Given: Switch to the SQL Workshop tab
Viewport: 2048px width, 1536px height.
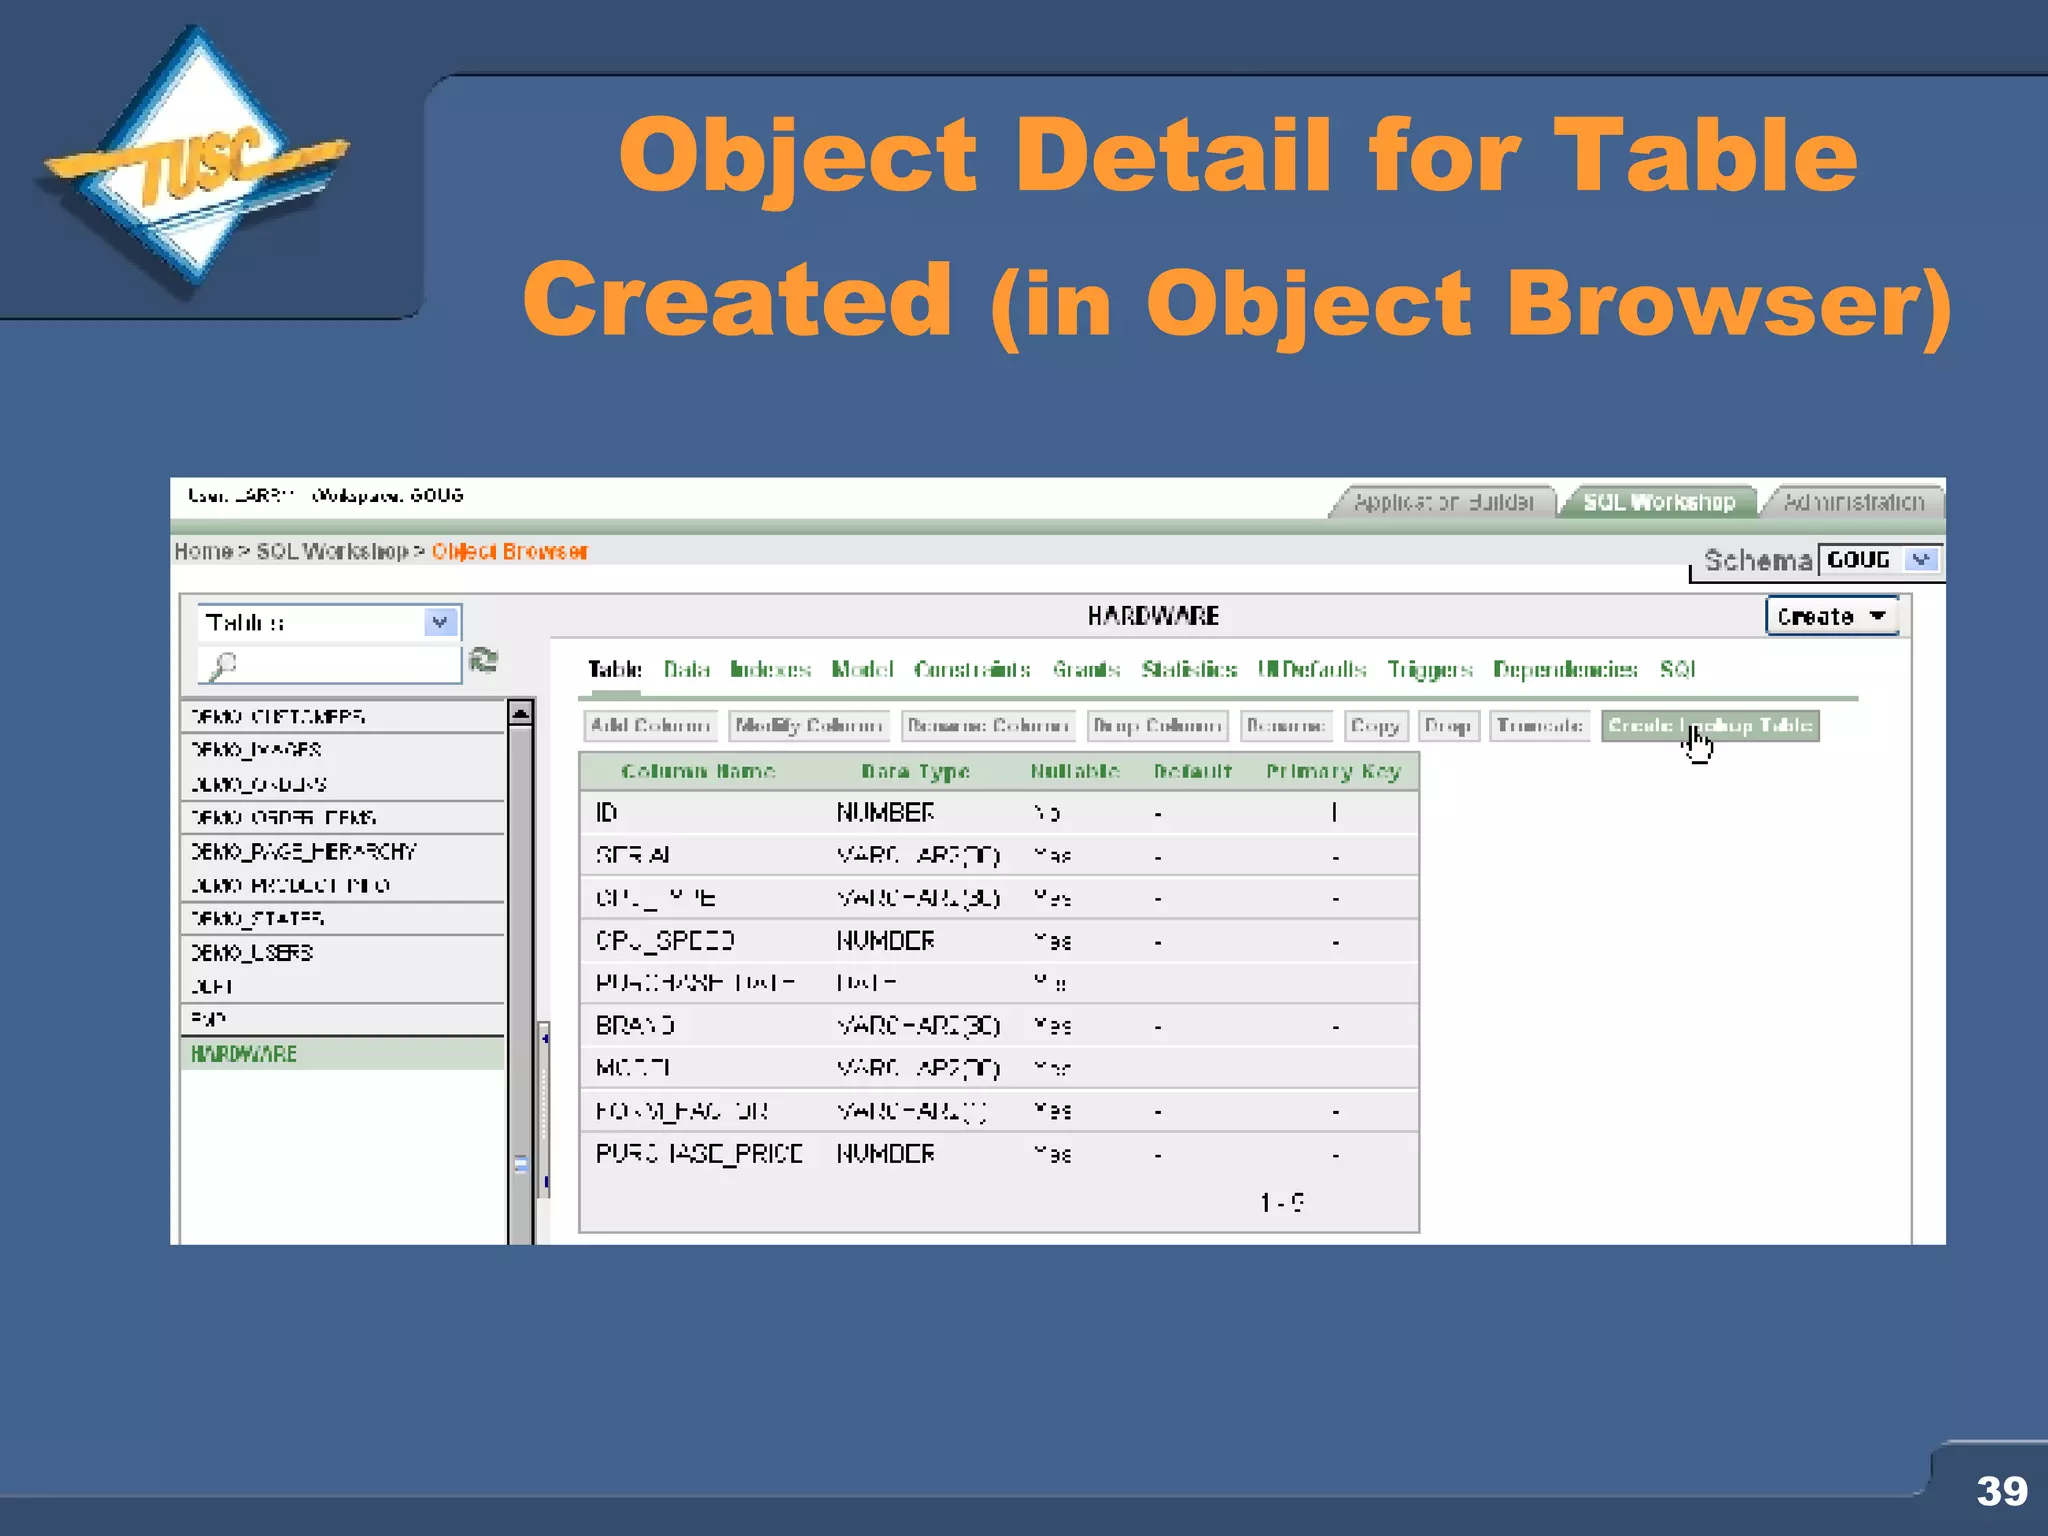Looking at the screenshot, I should point(1659,502).
